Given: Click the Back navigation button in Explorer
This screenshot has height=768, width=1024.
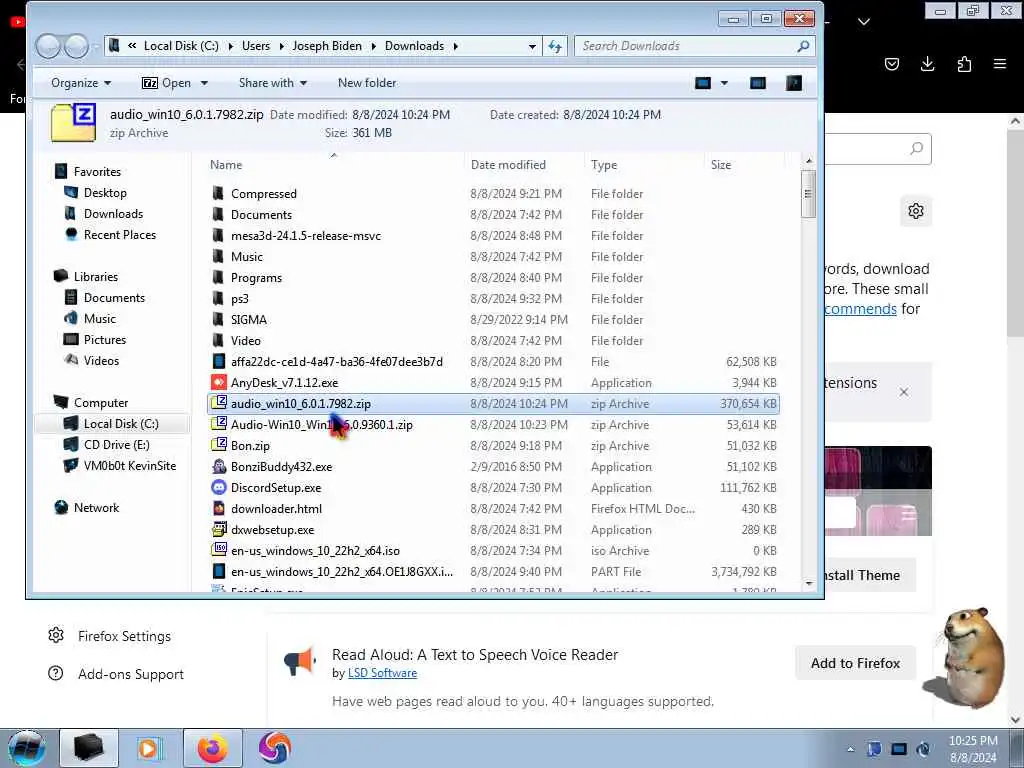Looking at the screenshot, I should (48, 46).
